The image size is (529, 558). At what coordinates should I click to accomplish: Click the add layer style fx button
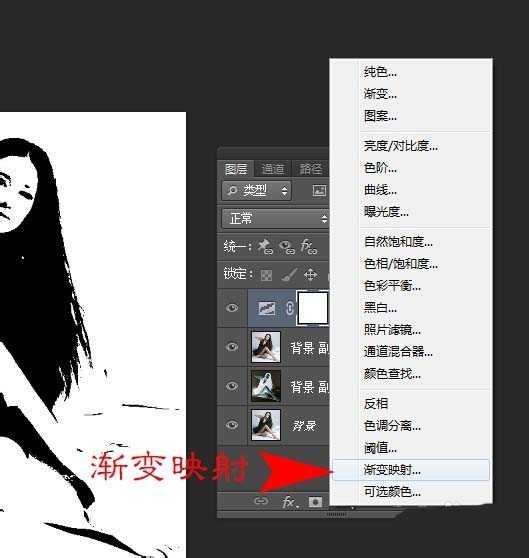(x=289, y=502)
